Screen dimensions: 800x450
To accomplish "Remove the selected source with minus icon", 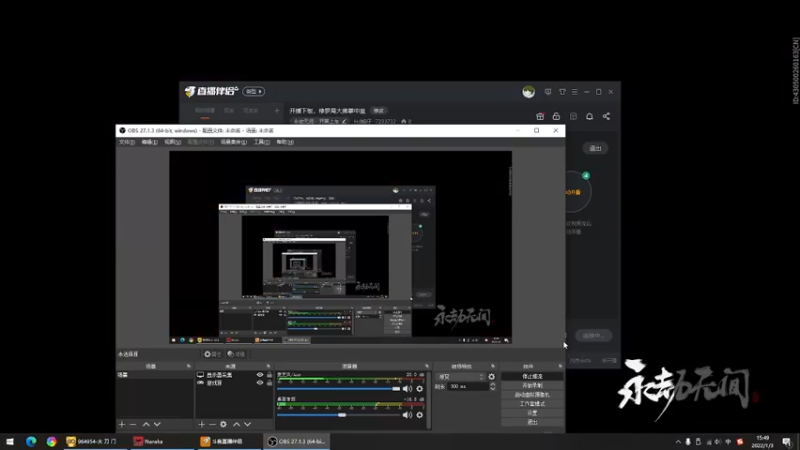I will 212,424.
